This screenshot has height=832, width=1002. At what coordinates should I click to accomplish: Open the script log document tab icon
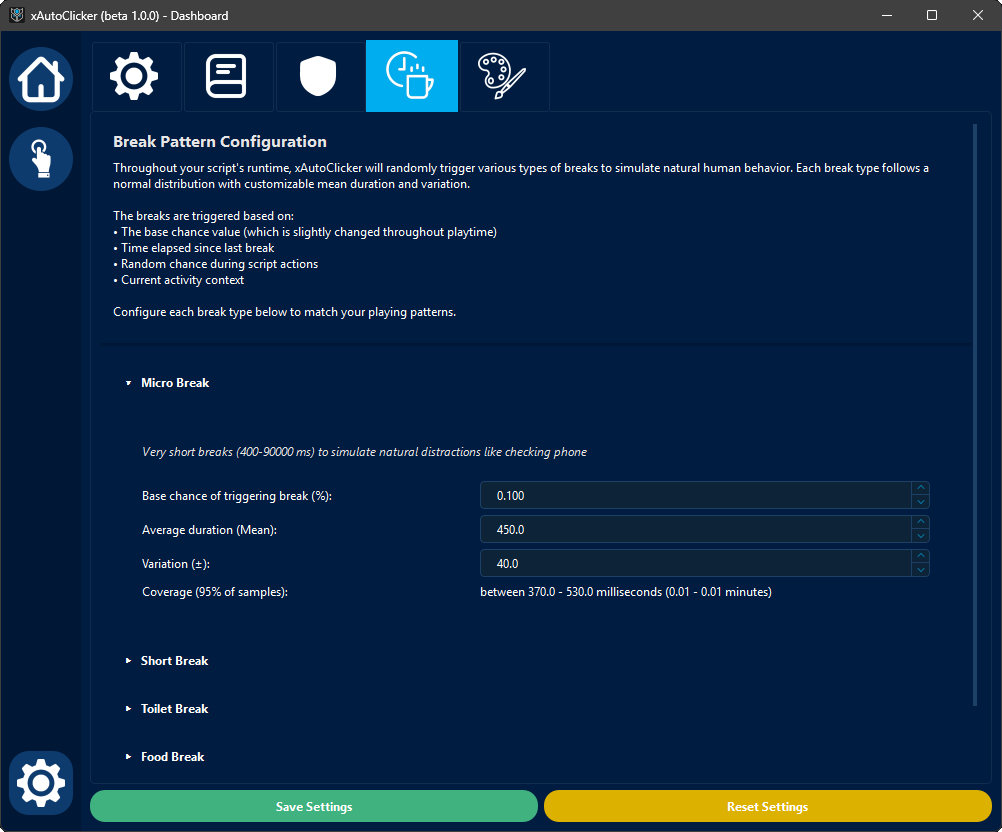point(228,77)
